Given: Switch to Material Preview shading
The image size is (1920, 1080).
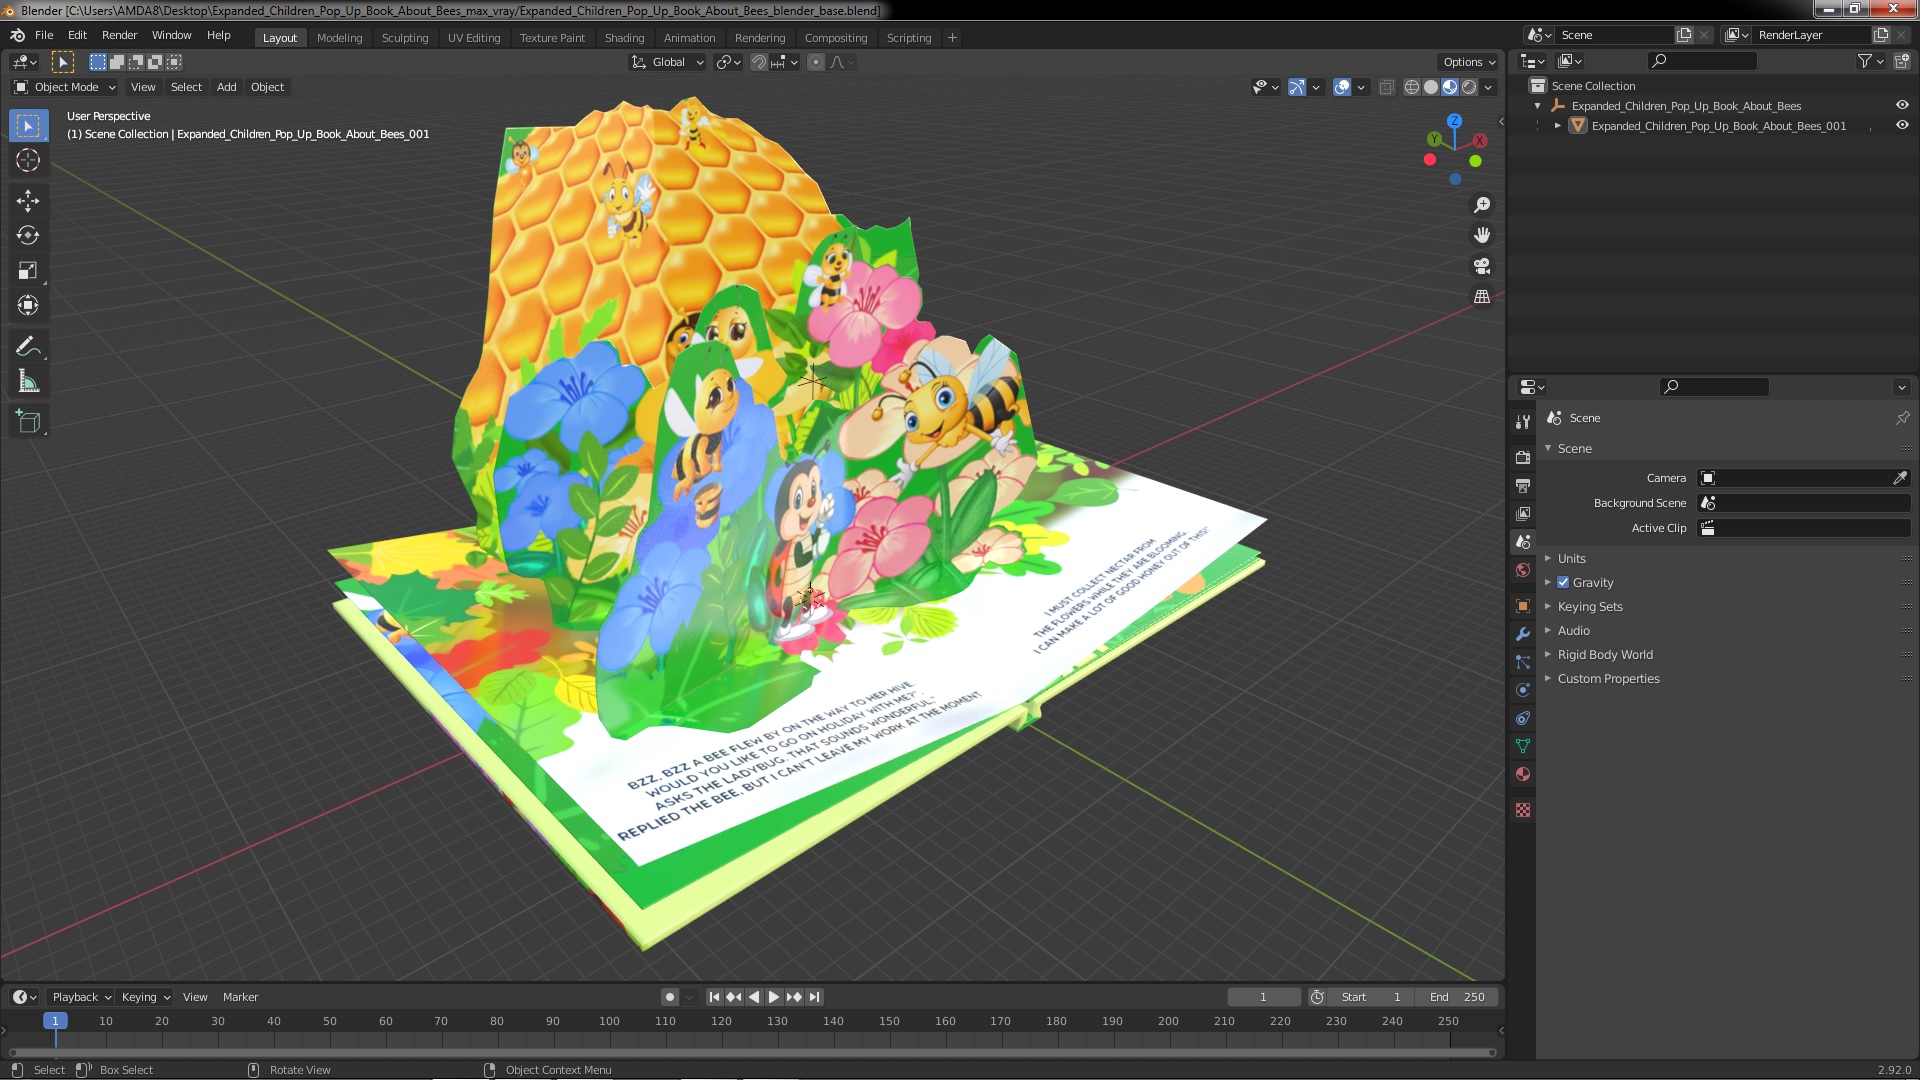Looking at the screenshot, I should tap(1450, 87).
